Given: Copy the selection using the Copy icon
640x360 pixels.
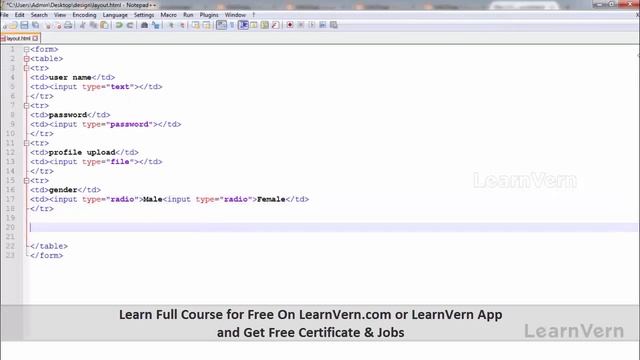Looking at the screenshot, I should pyautogui.click(x=93, y=25).
